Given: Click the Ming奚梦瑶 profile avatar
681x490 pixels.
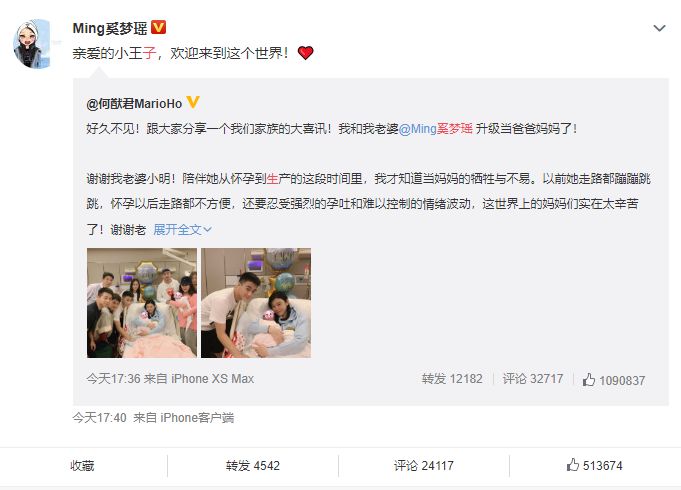Looking at the screenshot, I should pyautogui.click(x=32, y=43).
